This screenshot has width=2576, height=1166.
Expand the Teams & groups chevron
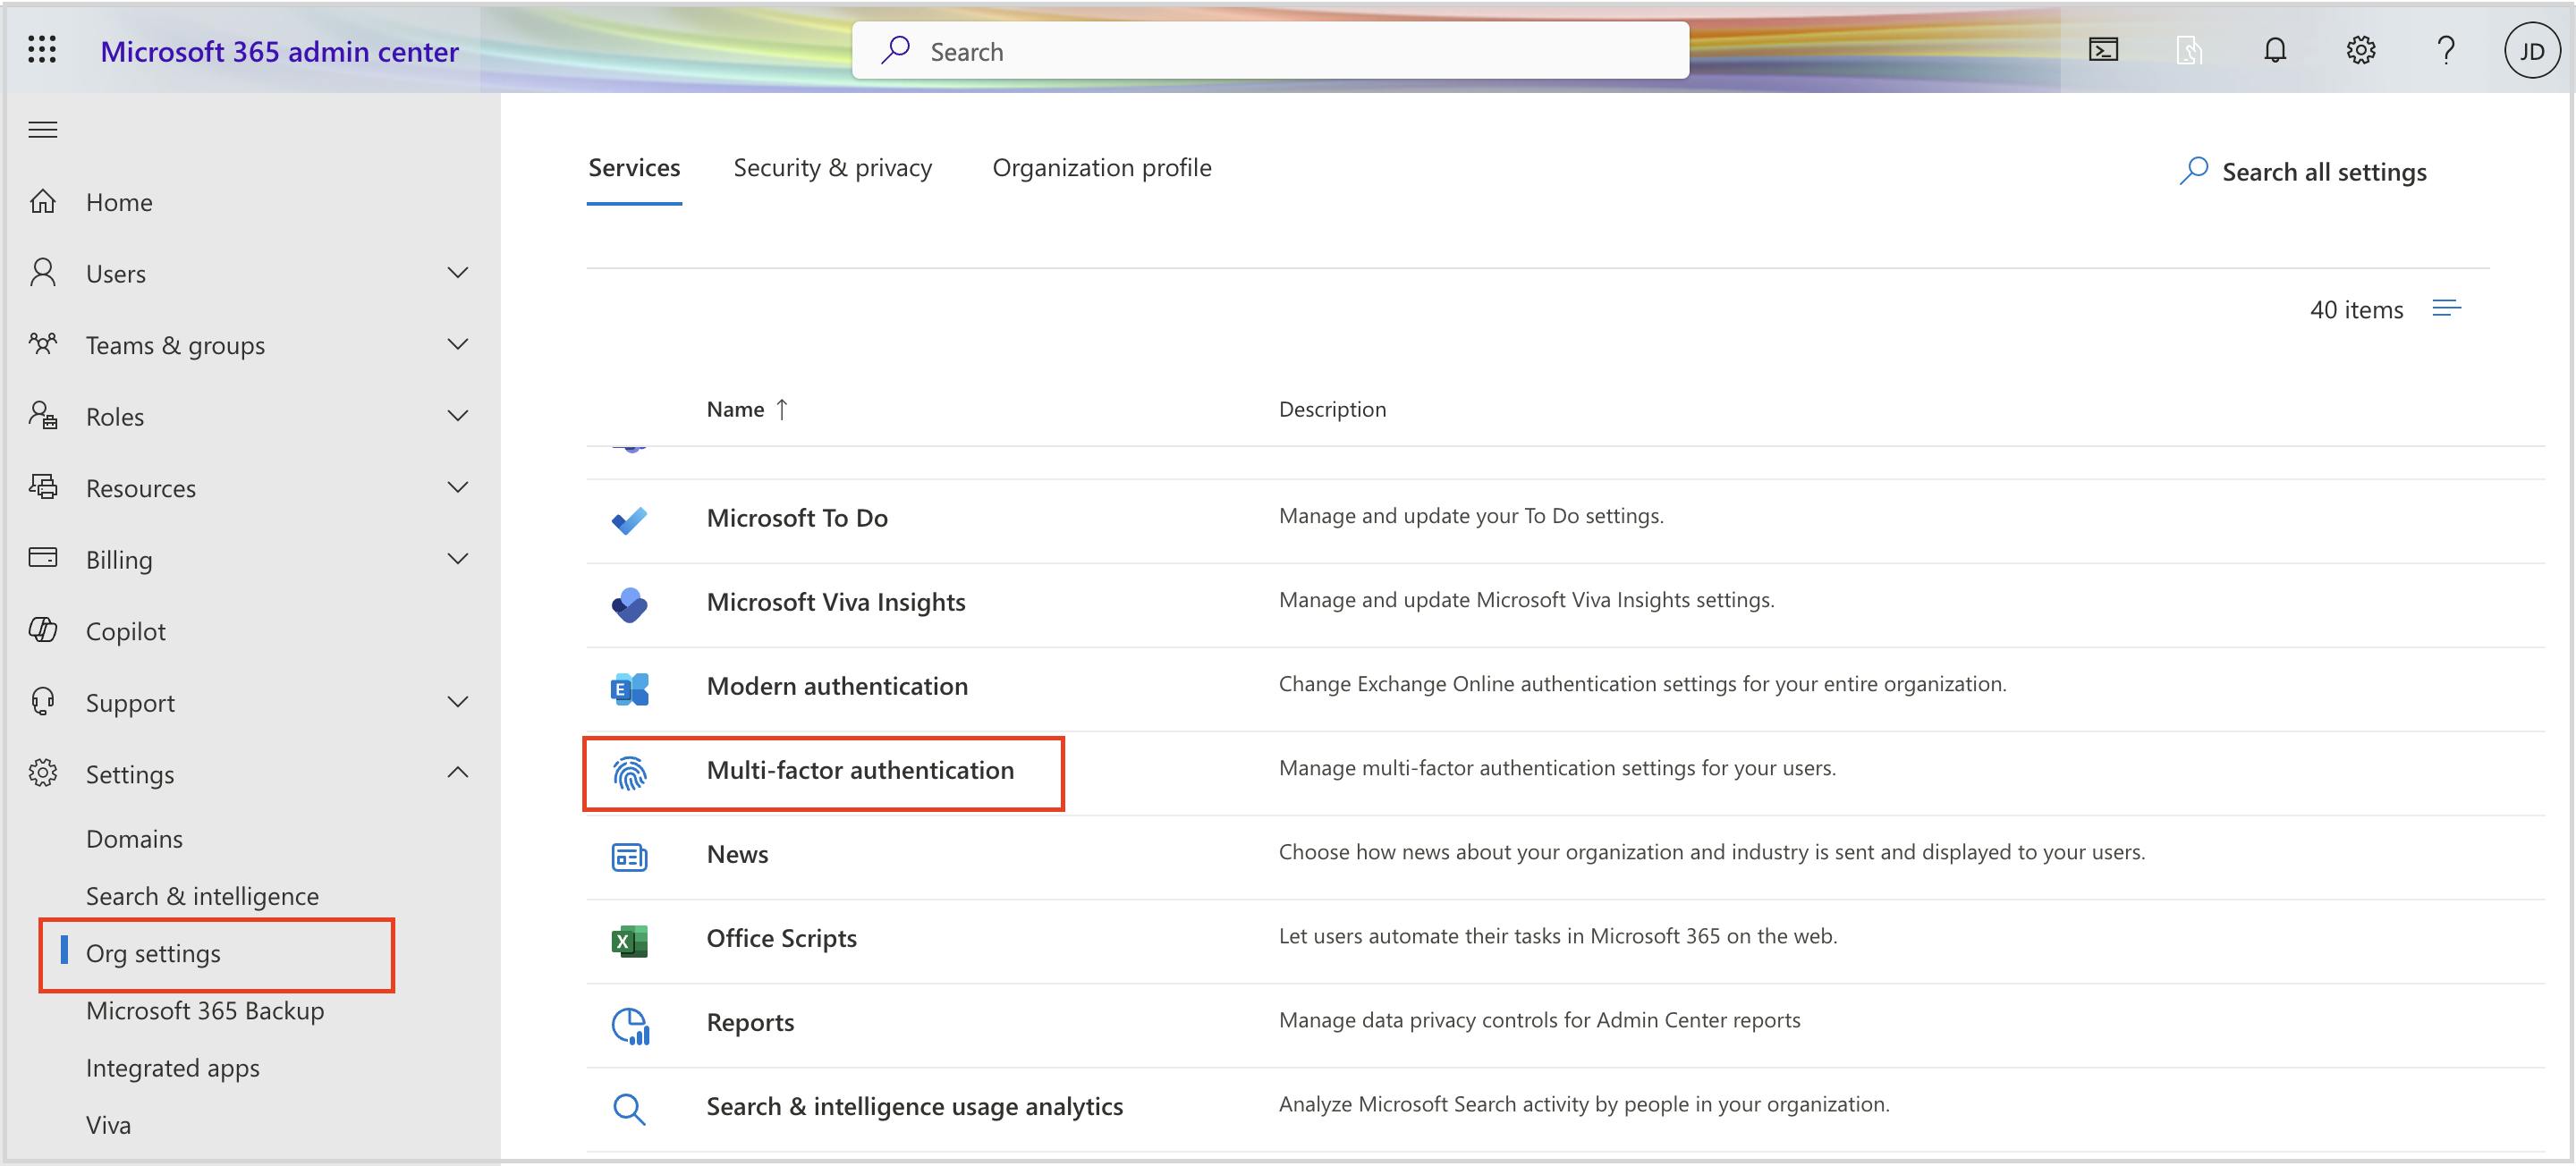[x=458, y=344]
